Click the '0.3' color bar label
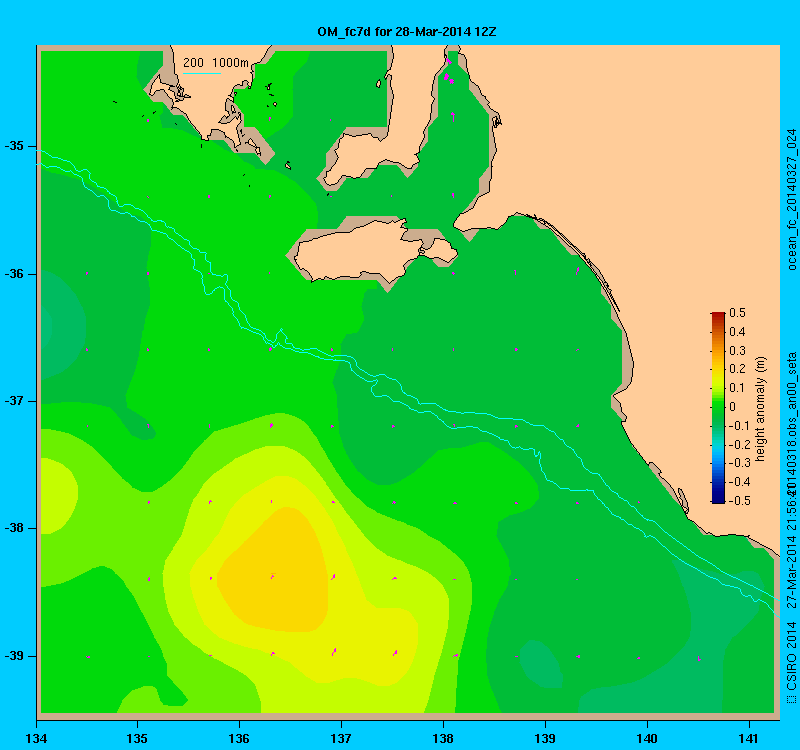Viewport: 800px width, 750px height. tap(737, 351)
